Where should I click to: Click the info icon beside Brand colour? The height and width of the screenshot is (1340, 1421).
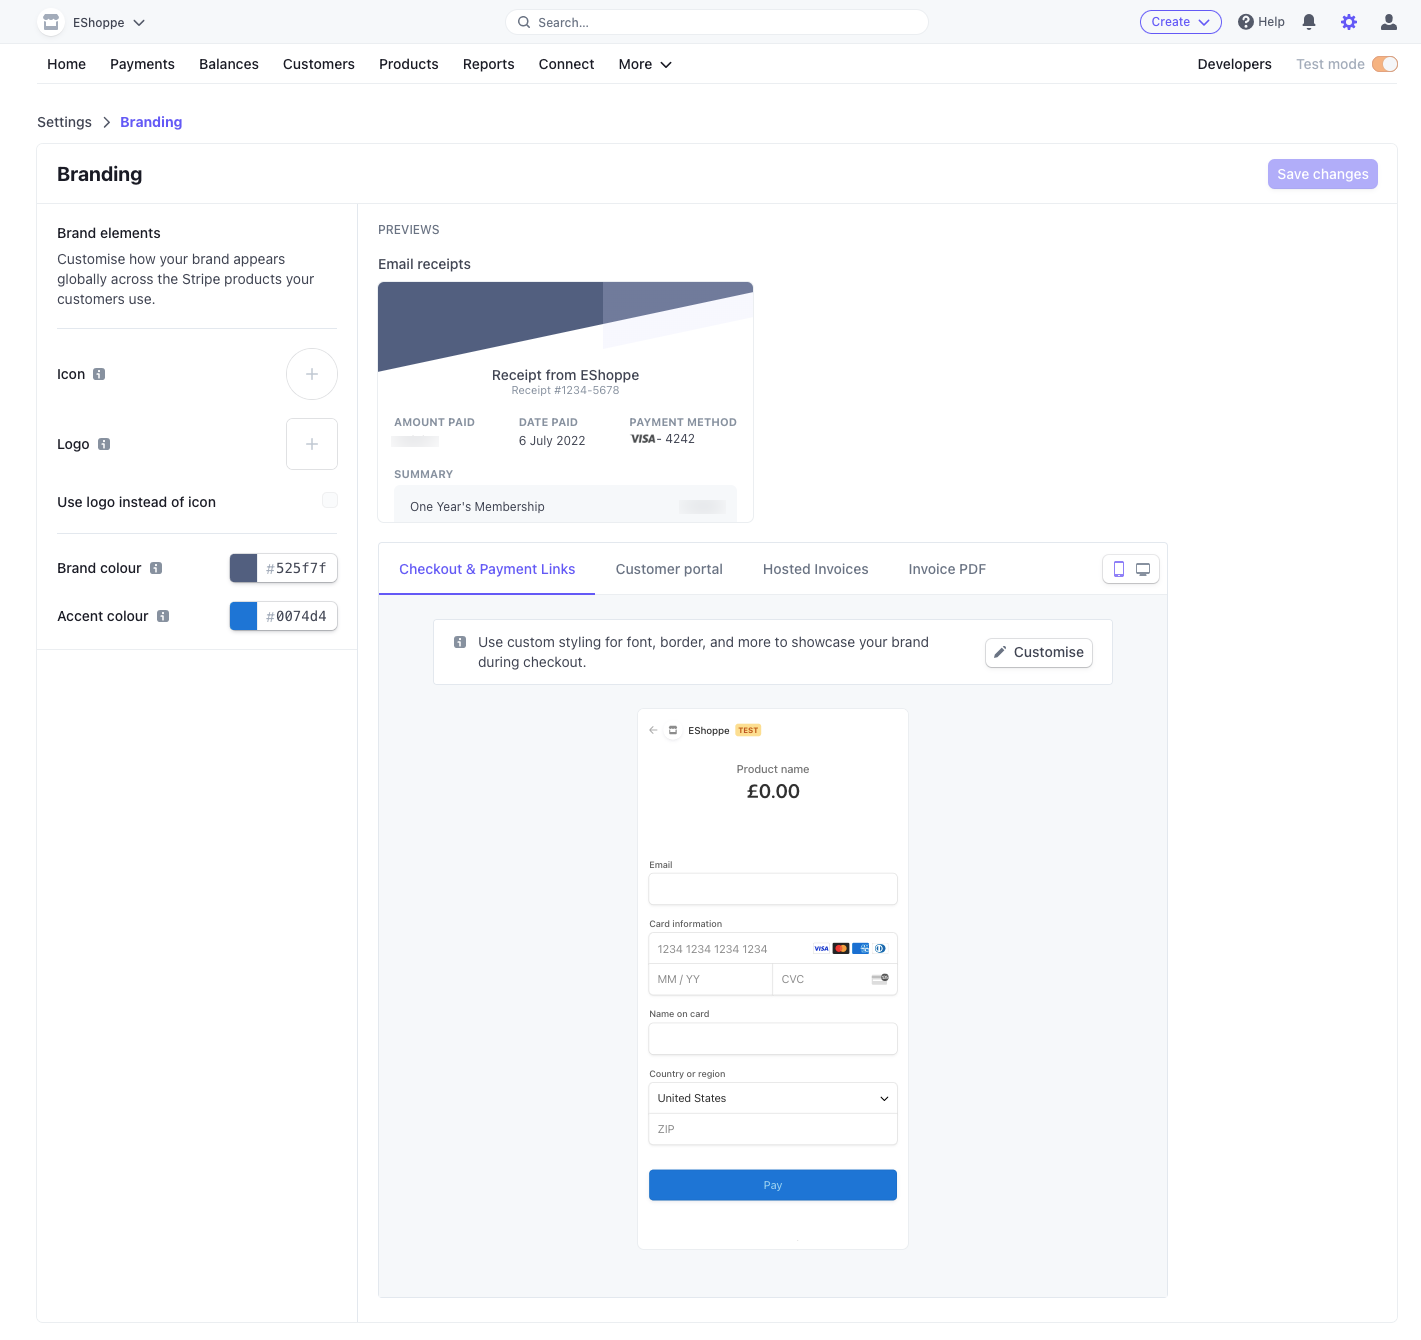[x=156, y=568]
